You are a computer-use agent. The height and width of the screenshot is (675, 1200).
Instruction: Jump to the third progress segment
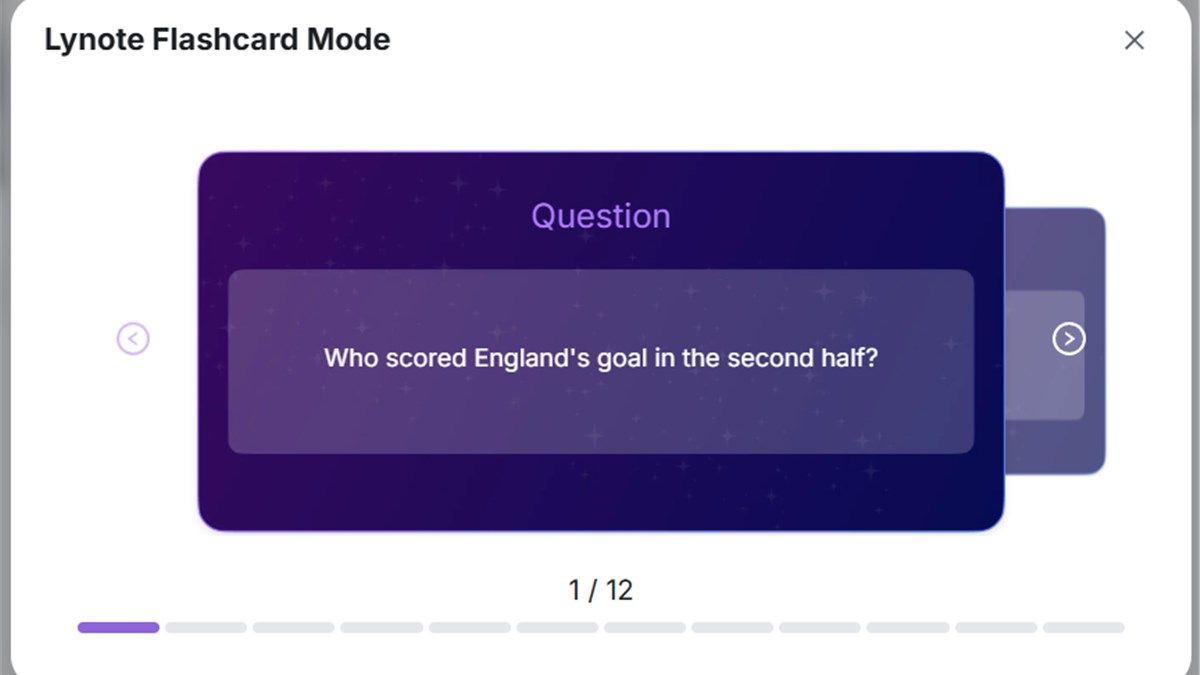point(294,628)
